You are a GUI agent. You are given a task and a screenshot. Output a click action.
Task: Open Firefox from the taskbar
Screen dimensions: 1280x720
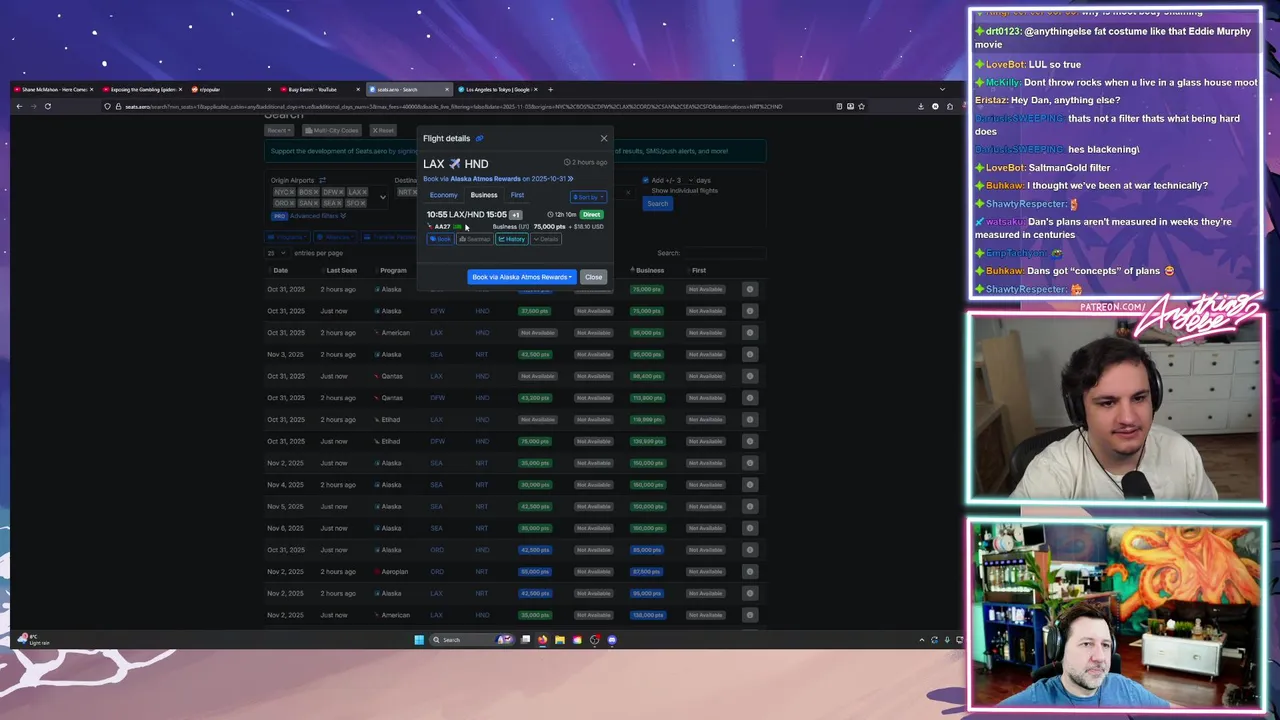coord(543,640)
